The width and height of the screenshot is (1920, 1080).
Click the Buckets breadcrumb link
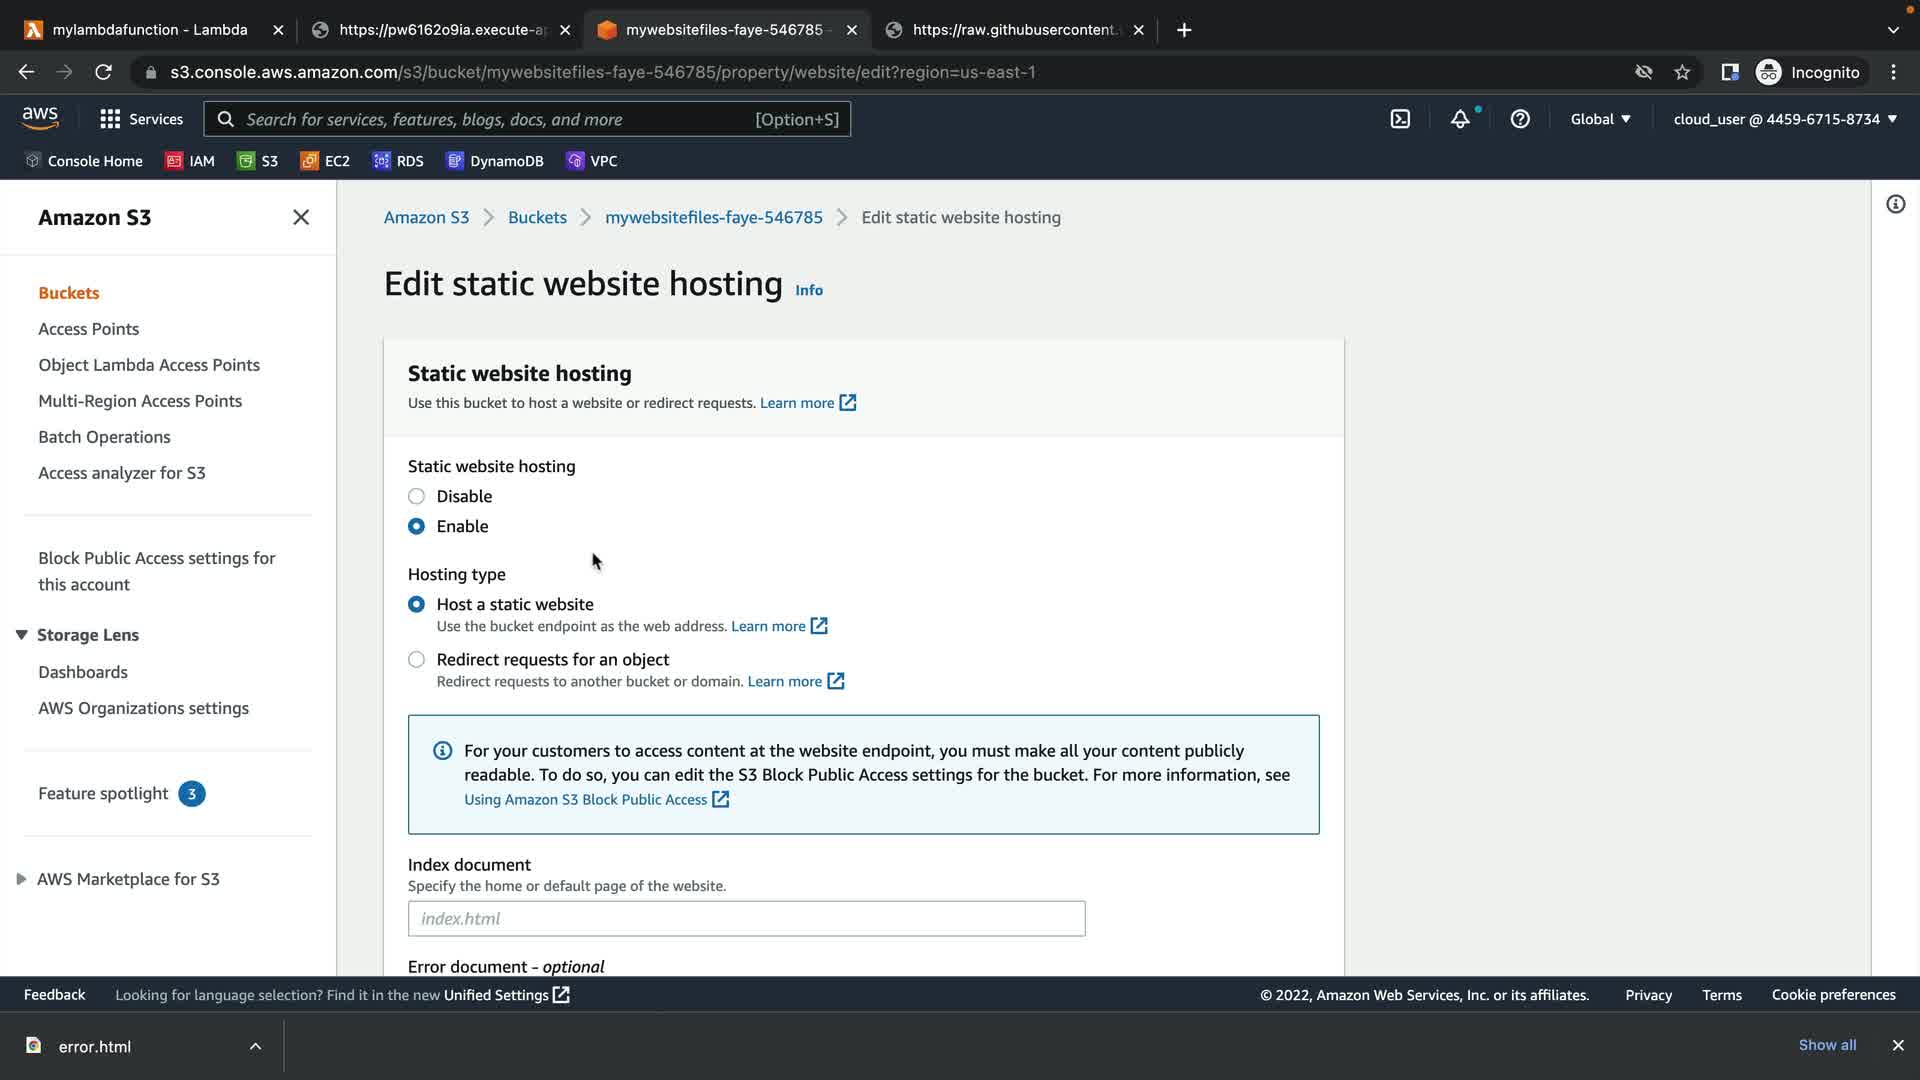[537, 217]
